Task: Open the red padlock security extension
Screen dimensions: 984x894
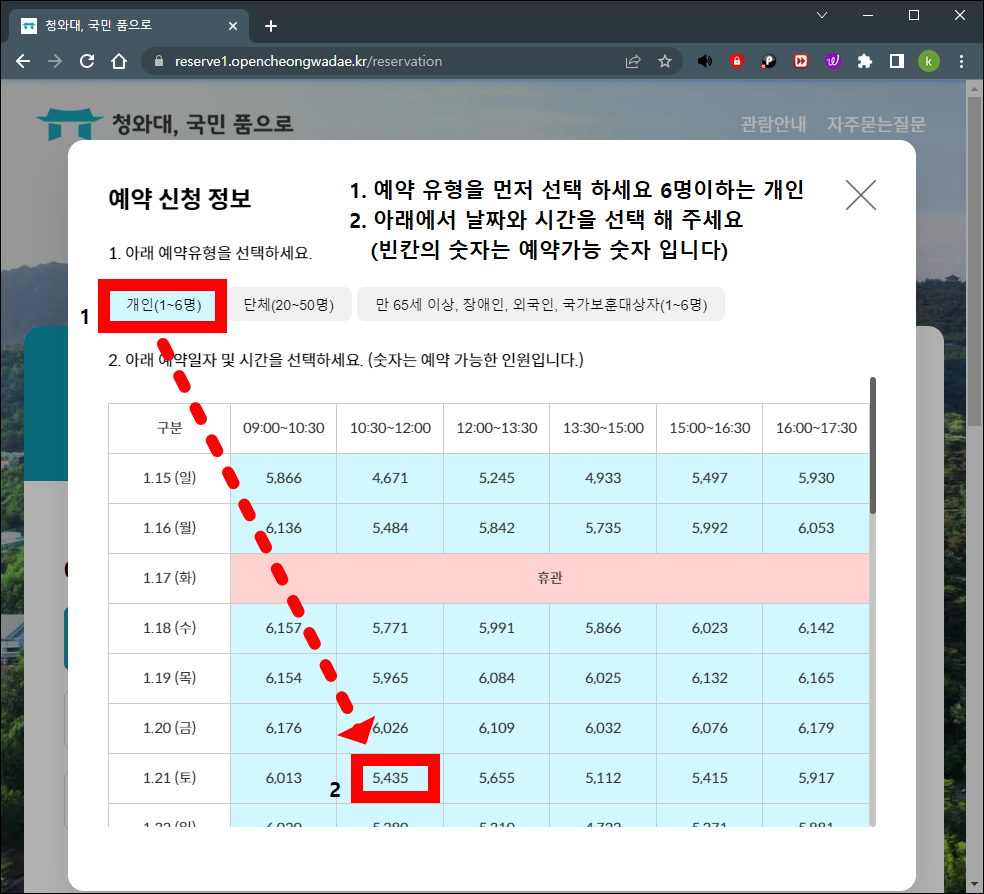Action: [x=737, y=61]
